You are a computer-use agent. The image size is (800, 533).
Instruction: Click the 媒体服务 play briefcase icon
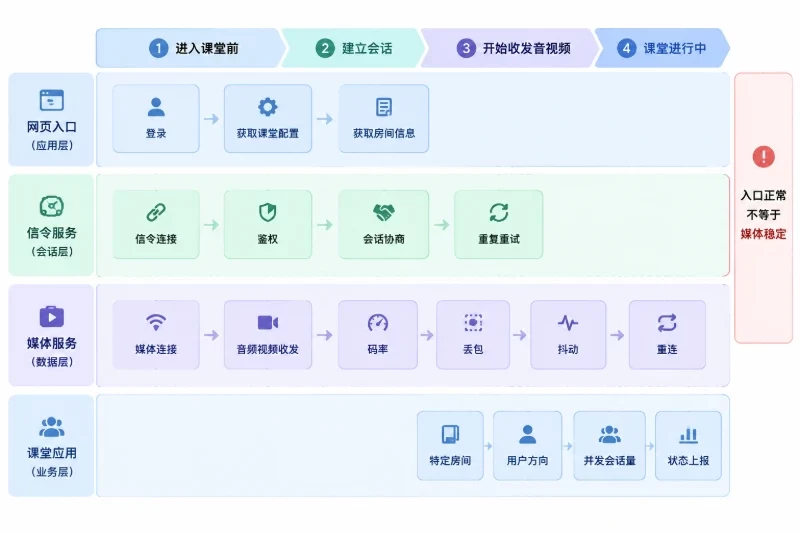tap(52, 316)
